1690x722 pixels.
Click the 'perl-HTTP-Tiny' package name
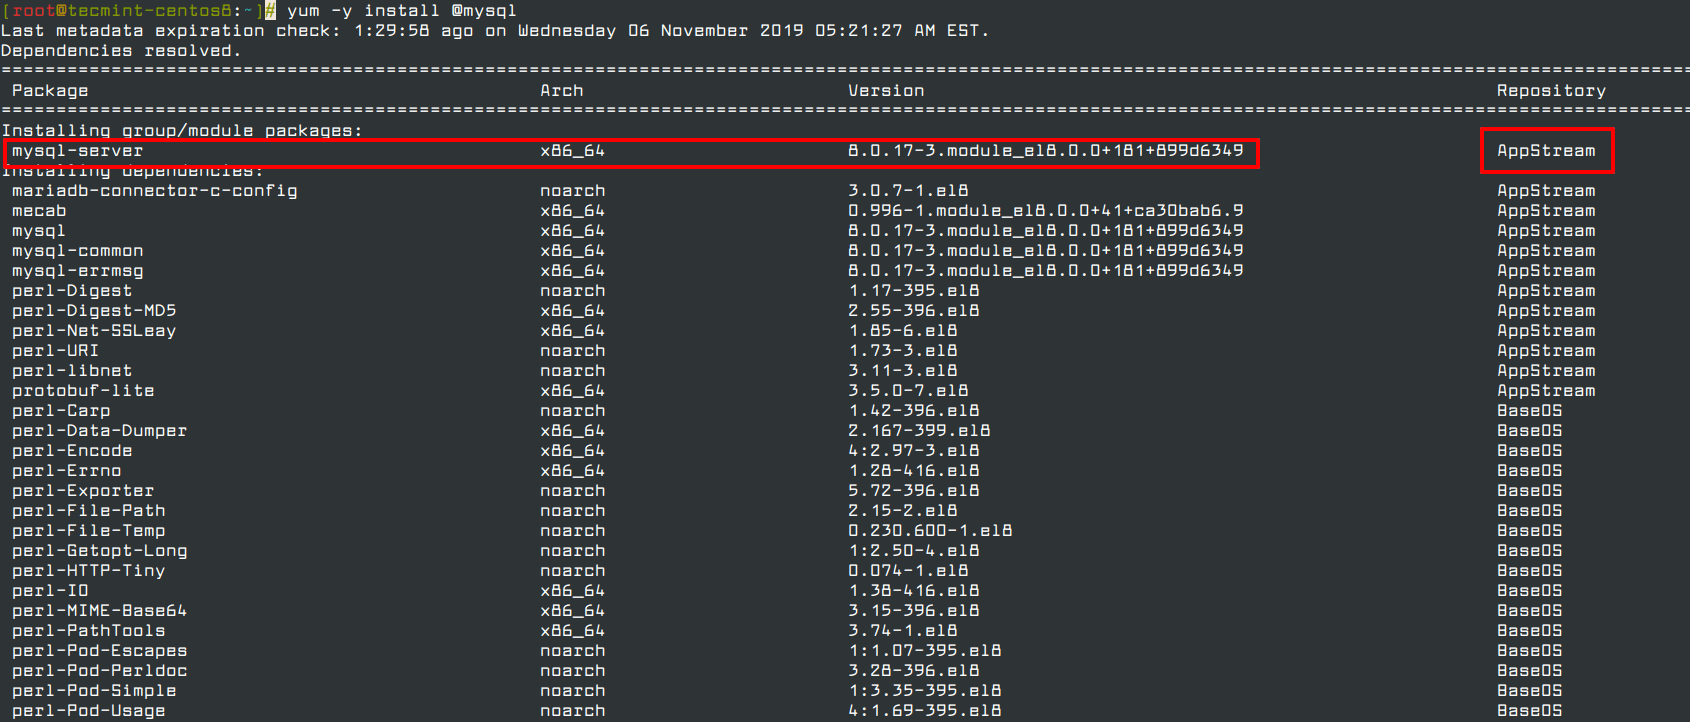(89, 571)
